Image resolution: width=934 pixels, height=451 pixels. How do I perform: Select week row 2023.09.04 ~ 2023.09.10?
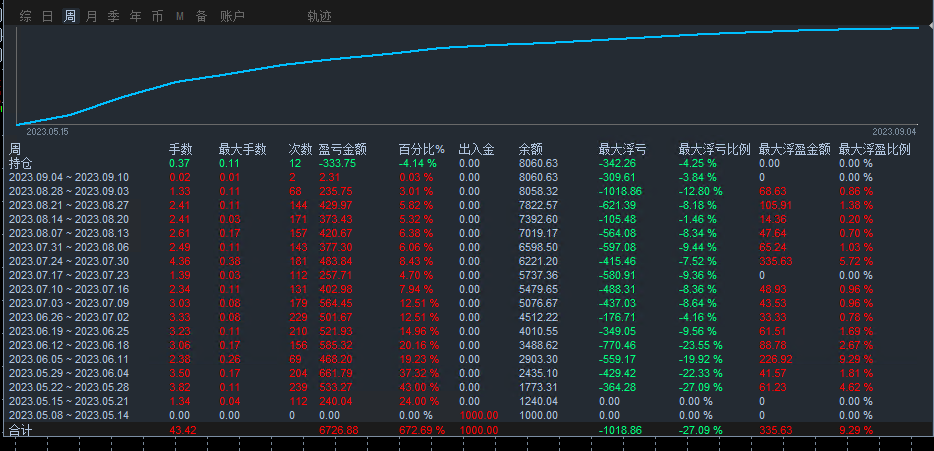(x=69, y=178)
